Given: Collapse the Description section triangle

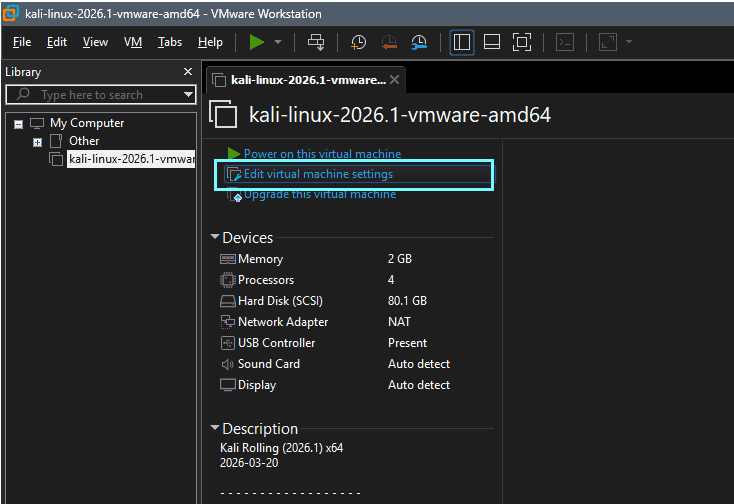Looking at the screenshot, I should tap(215, 427).
